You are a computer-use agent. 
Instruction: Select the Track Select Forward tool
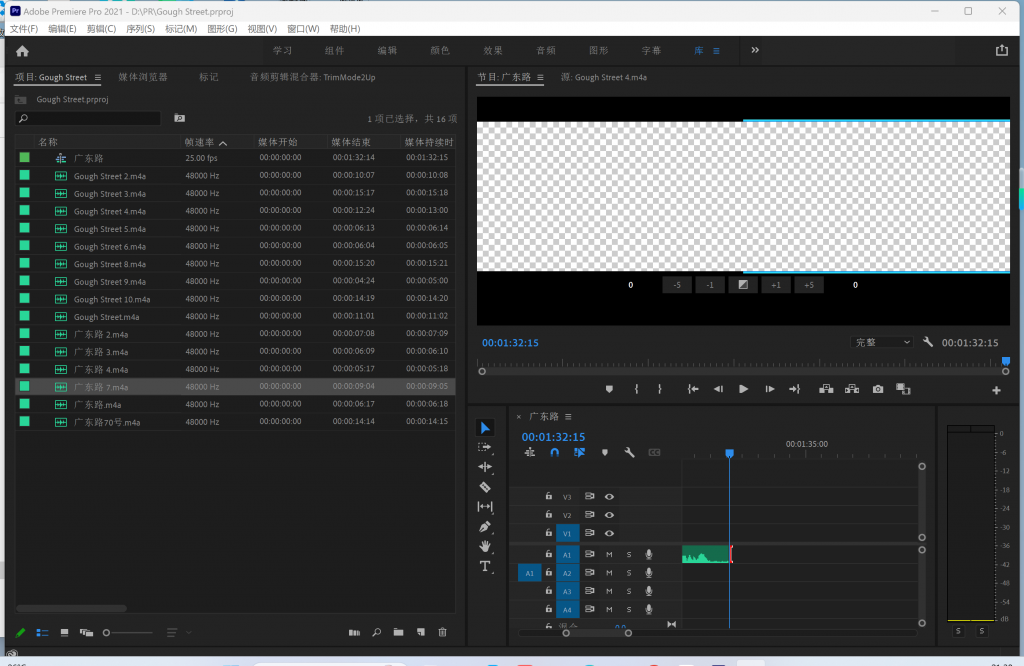(x=485, y=447)
